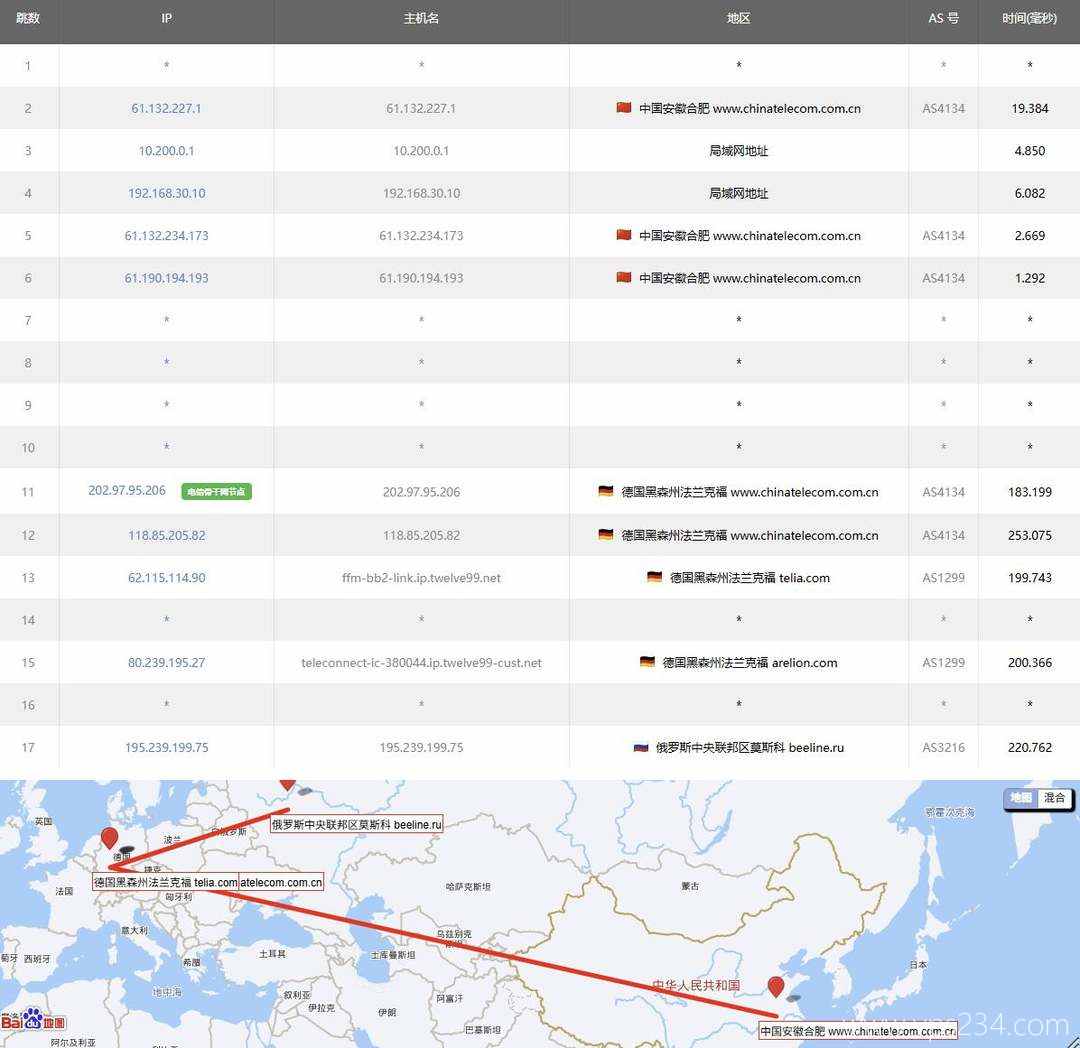Click AS3216 in hop 17 row

pyautogui.click(x=943, y=747)
